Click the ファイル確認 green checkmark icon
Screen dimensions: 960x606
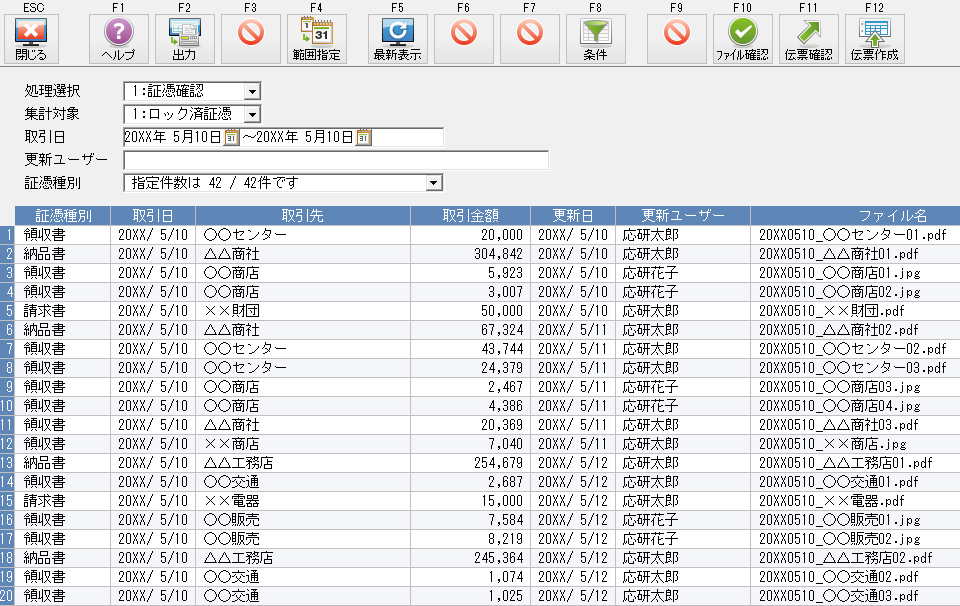(x=742, y=38)
